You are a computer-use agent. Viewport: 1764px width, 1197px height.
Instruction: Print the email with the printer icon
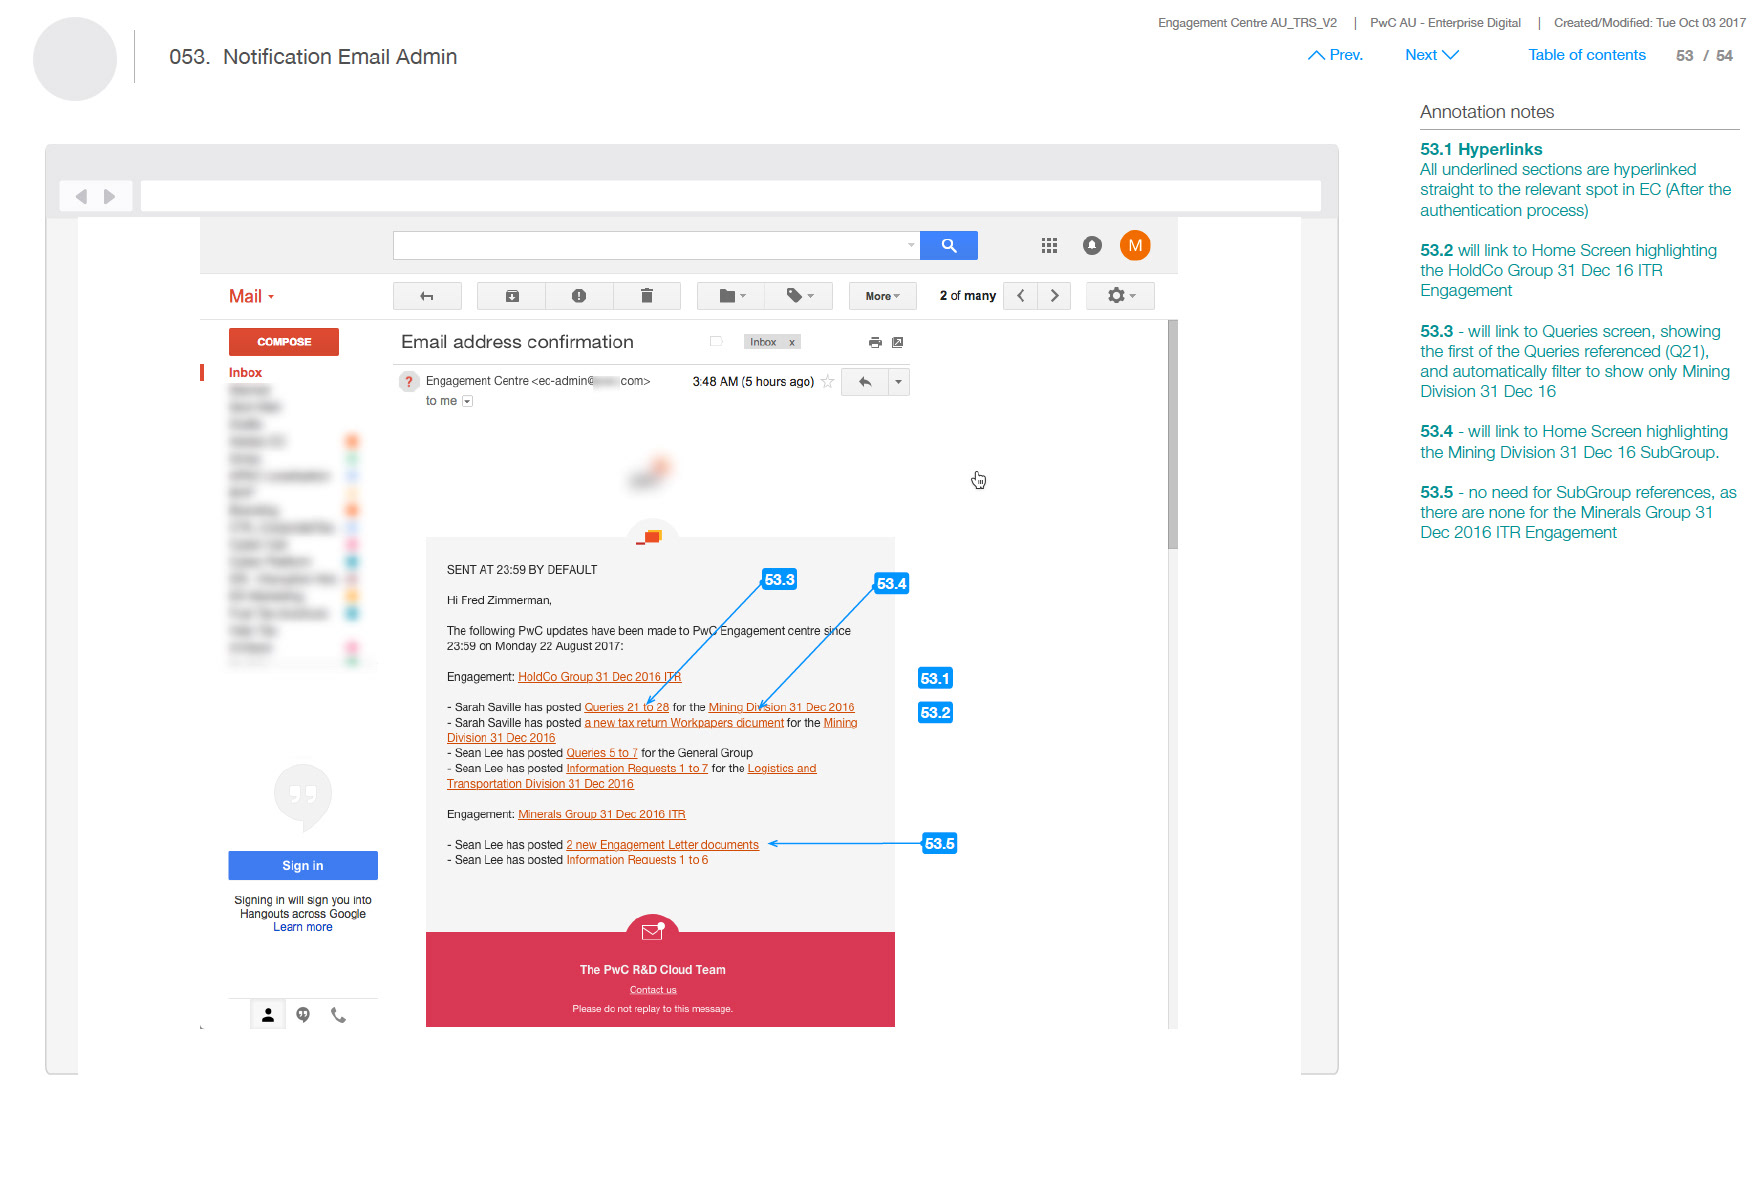875,343
